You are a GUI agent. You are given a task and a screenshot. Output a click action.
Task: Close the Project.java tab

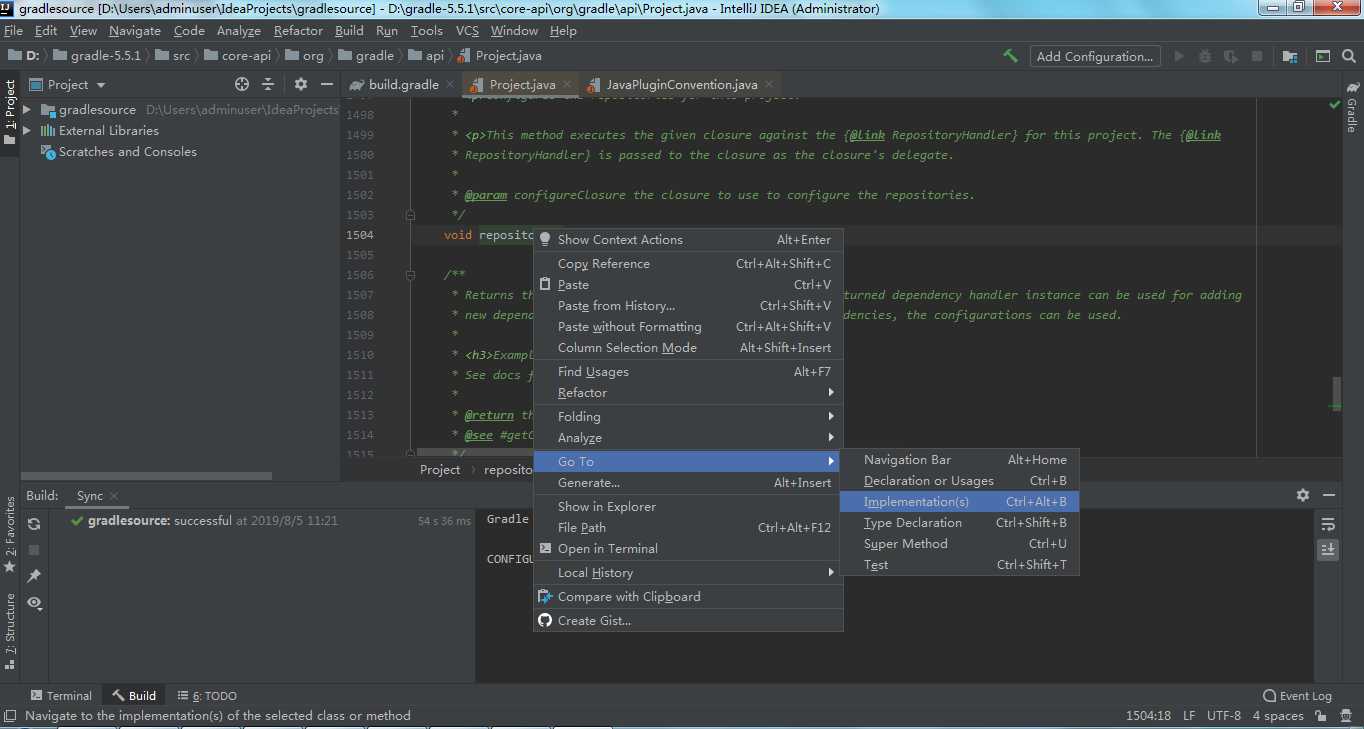[567, 85]
